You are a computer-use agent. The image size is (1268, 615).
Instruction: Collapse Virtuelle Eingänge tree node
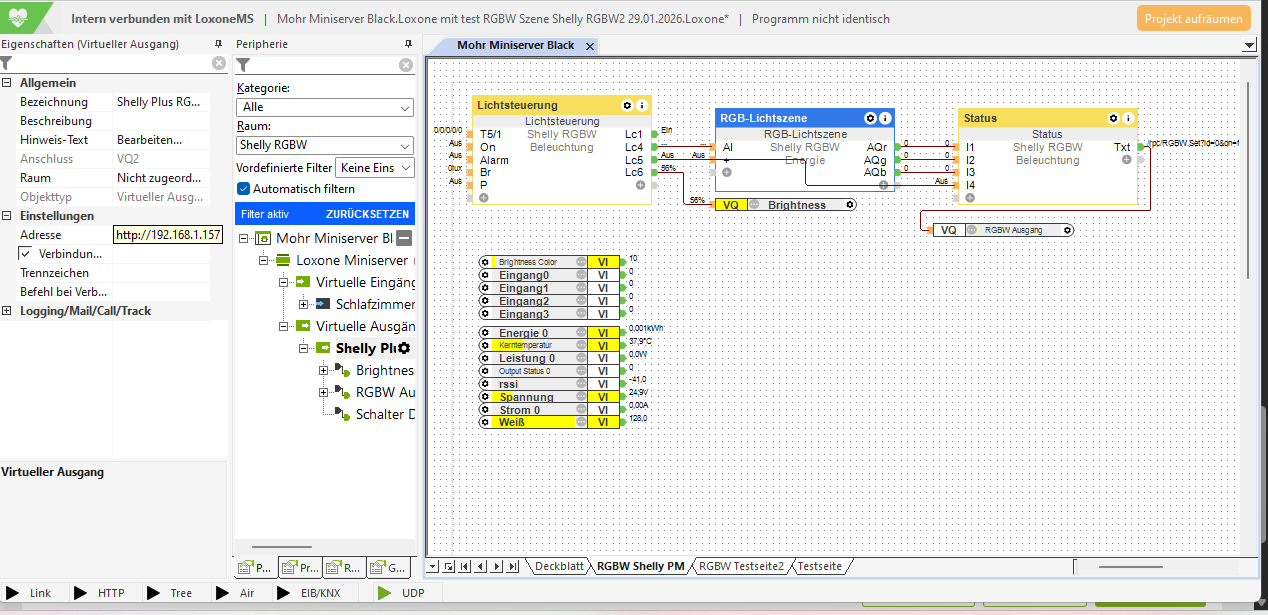pos(284,282)
